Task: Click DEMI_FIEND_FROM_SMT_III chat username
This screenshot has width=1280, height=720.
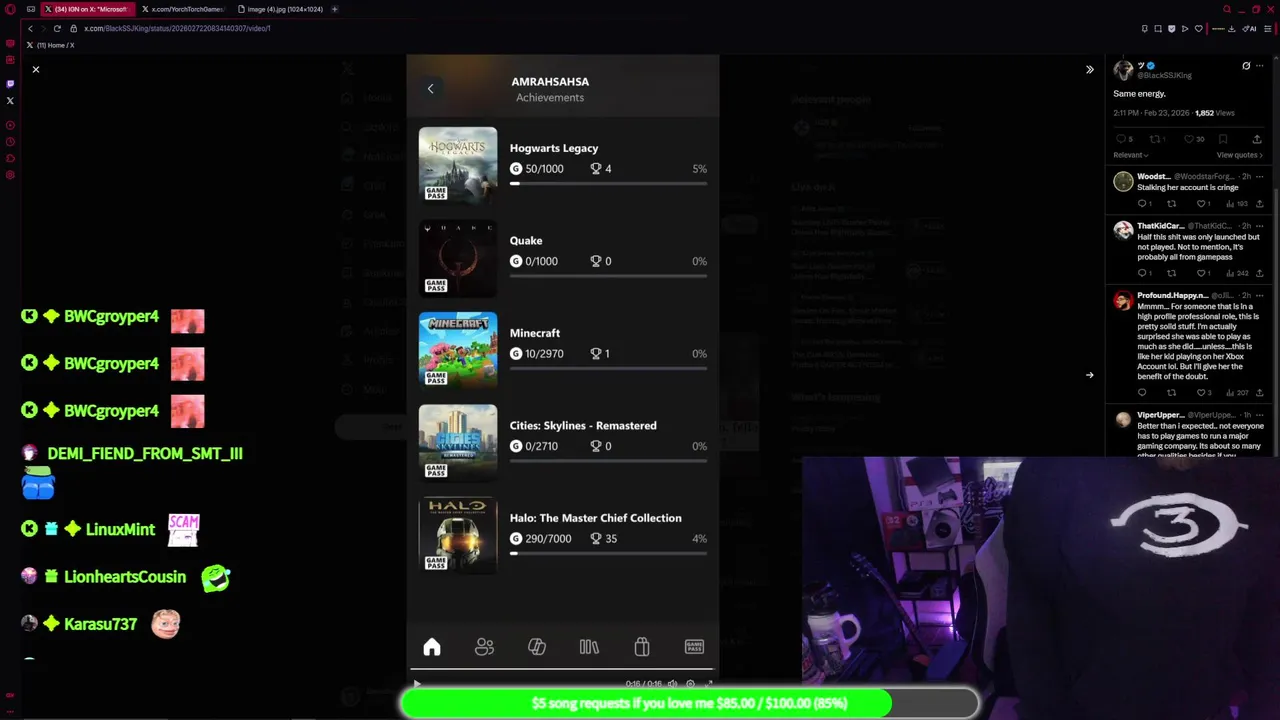Action: 145,453
